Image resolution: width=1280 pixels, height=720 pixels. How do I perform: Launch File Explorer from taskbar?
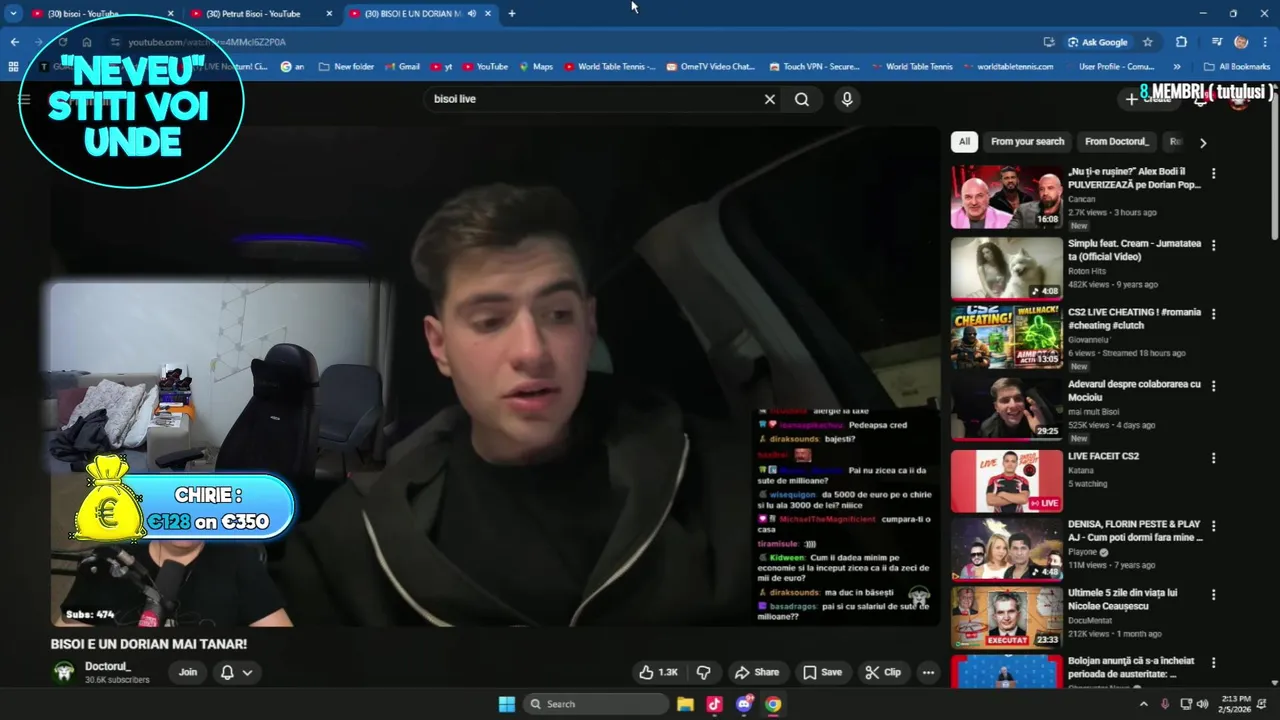[685, 704]
